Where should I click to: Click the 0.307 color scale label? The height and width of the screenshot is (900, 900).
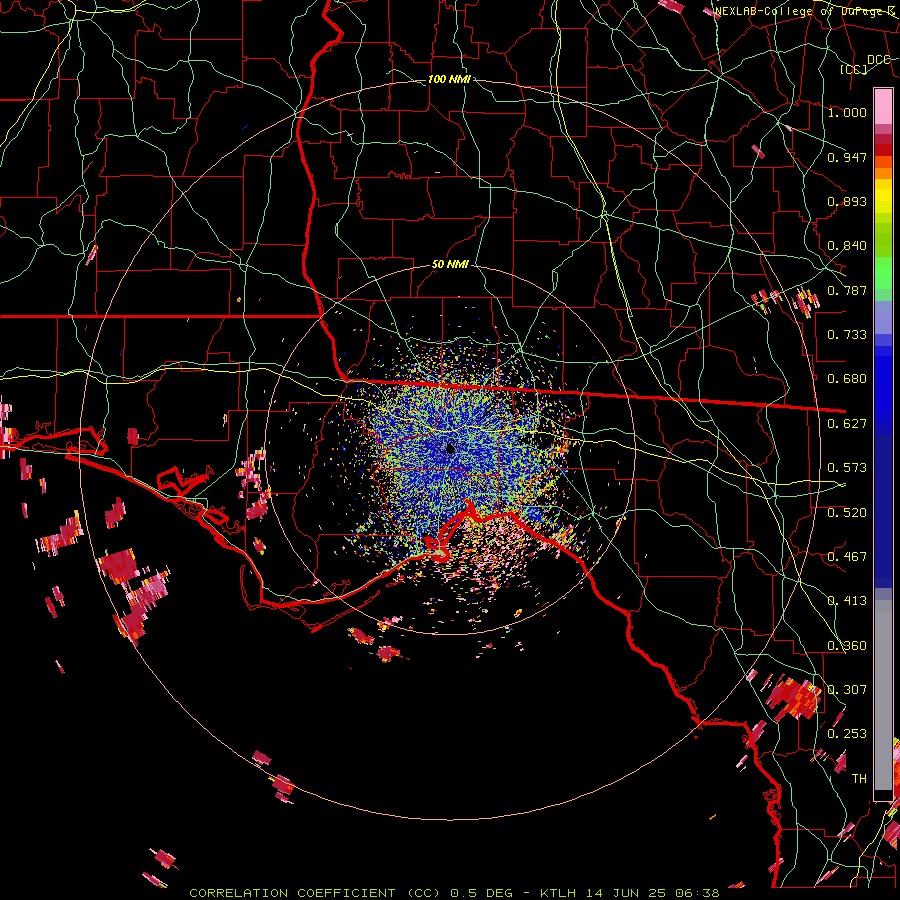(847, 690)
